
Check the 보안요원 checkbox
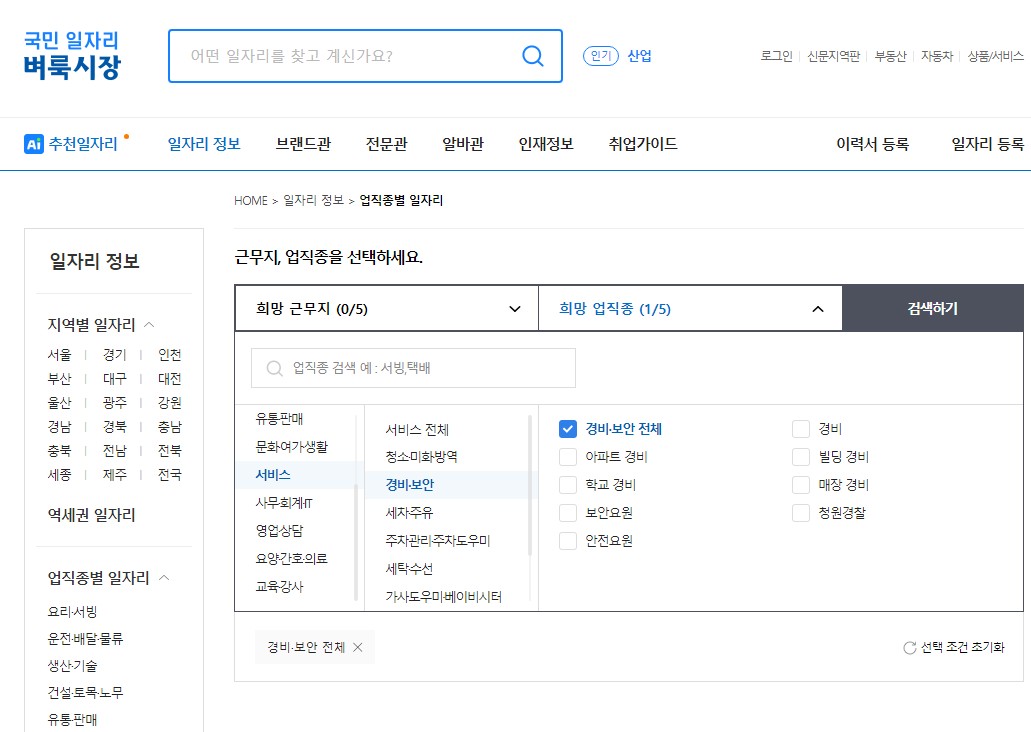(x=567, y=512)
